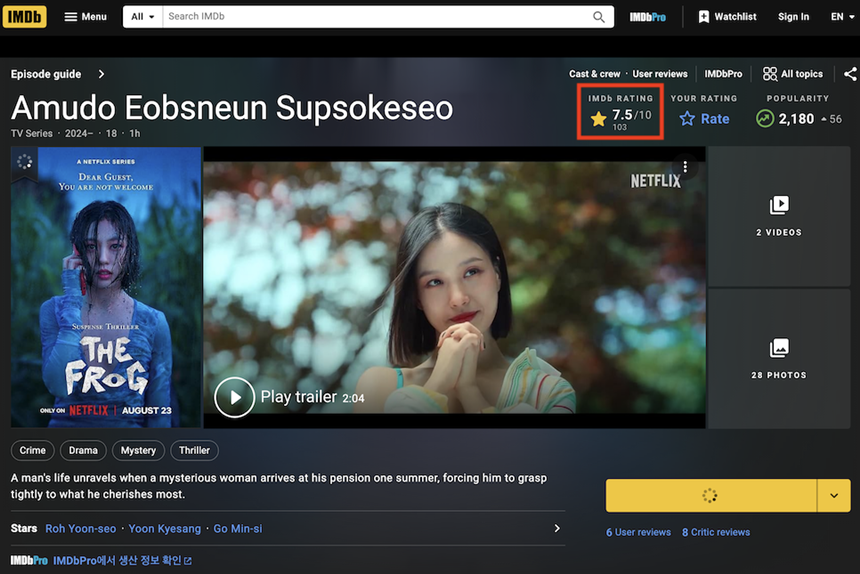860x574 pixels.
Task: Click Rate to give your rating
Action: (704, 118)
